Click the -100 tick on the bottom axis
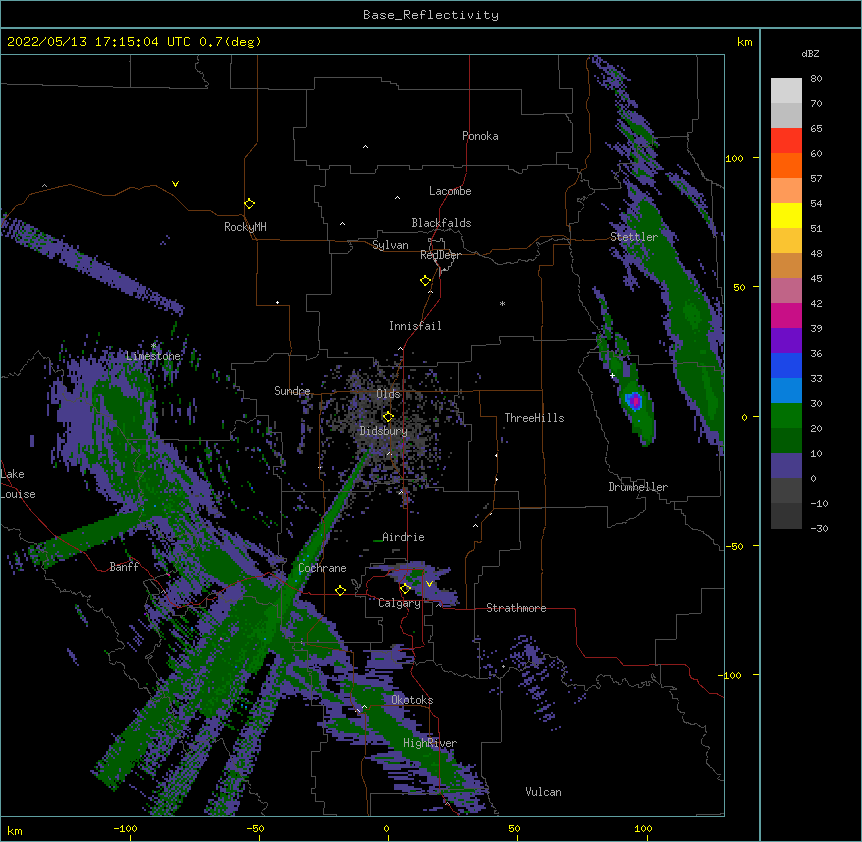Screen dimensions: 862x842 pos(126,829)
